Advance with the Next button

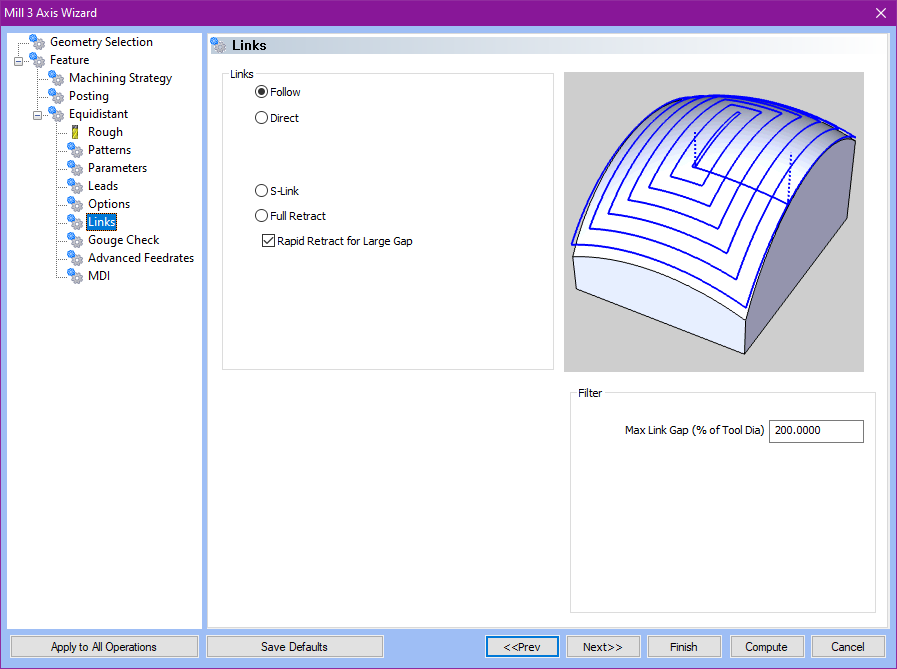(x=603, y=646)
